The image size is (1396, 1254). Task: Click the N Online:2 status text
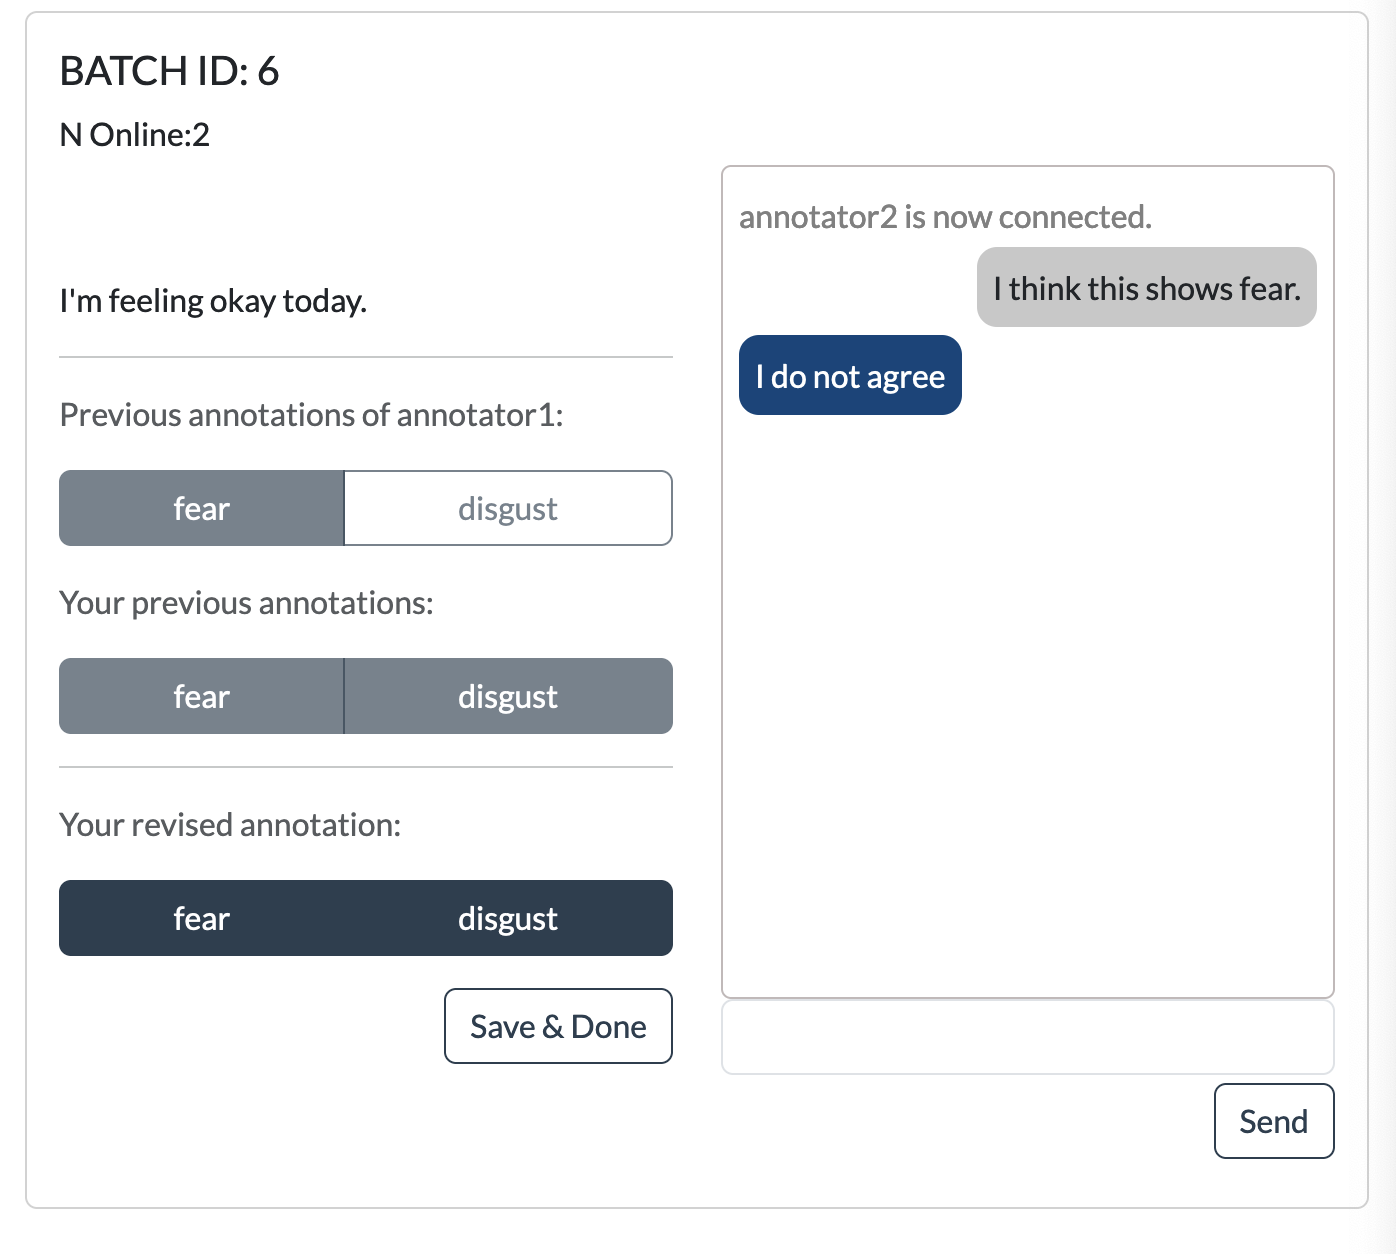click(135, 135)
